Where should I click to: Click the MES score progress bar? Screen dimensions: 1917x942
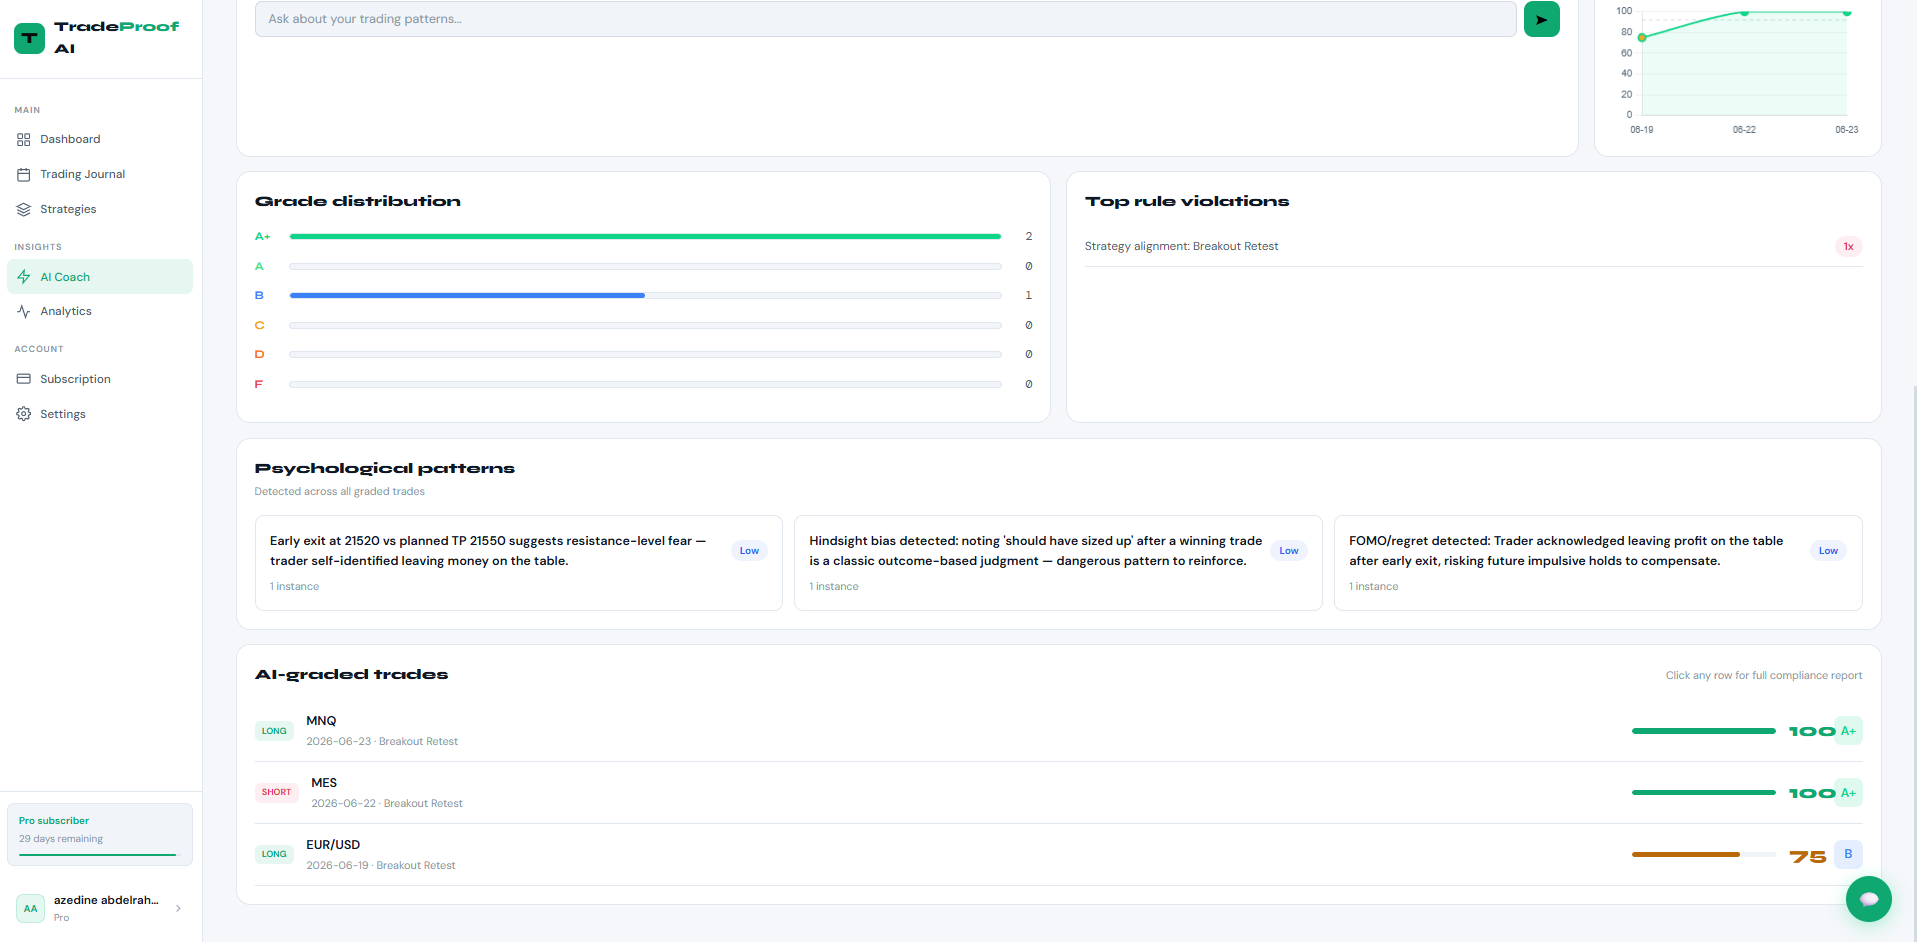pyautogui.click(x=1703, y=793)
